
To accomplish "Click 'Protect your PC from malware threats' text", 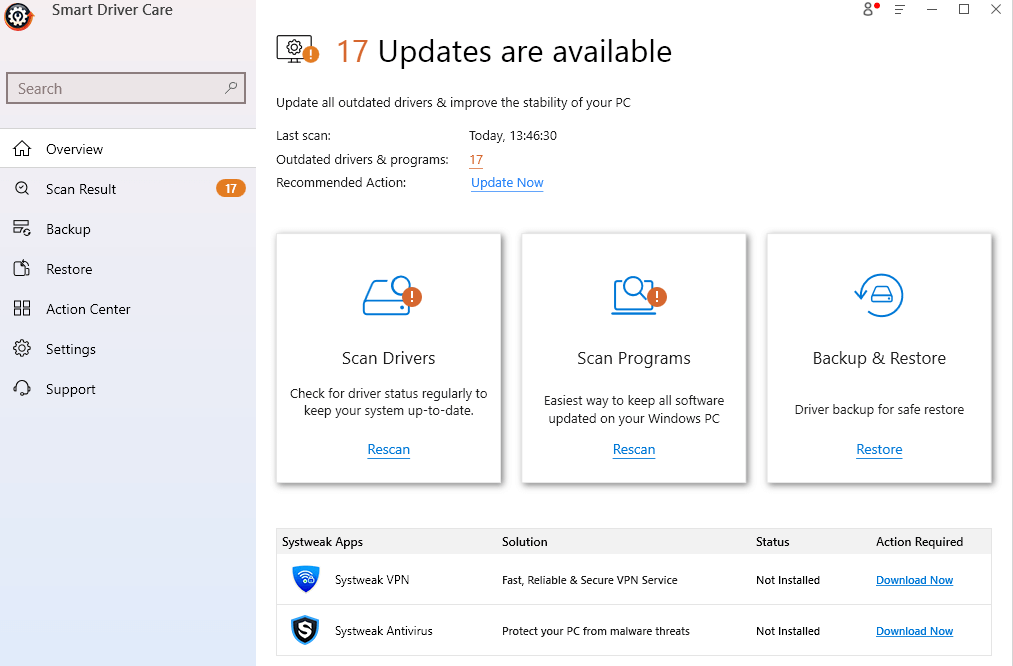I will point(596,631).
